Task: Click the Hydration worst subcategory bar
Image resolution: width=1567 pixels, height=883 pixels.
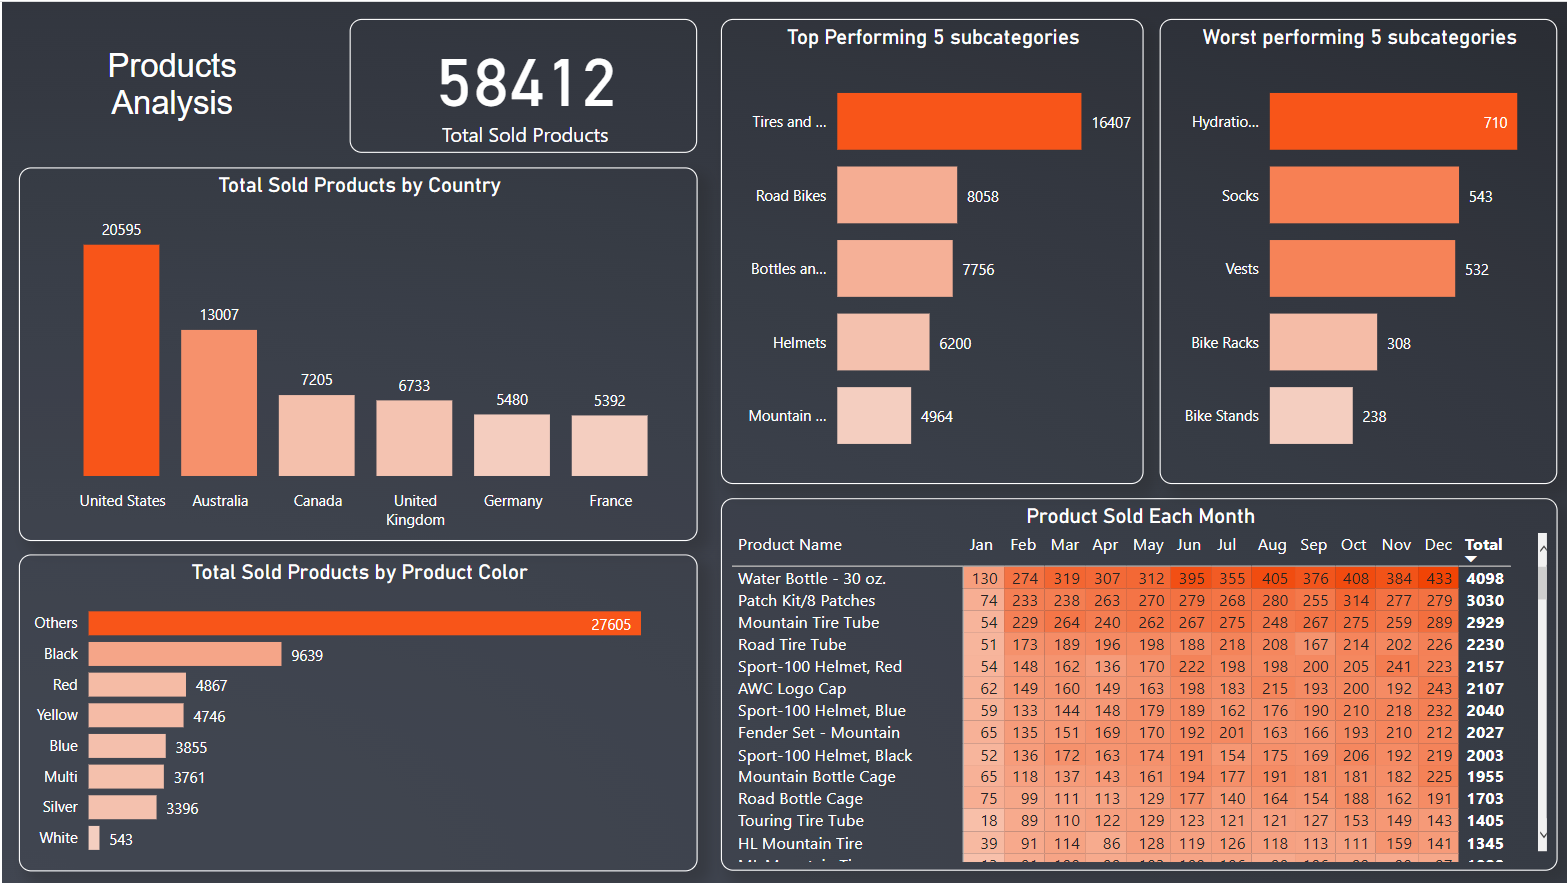Action: click(x=1392, y=122)
